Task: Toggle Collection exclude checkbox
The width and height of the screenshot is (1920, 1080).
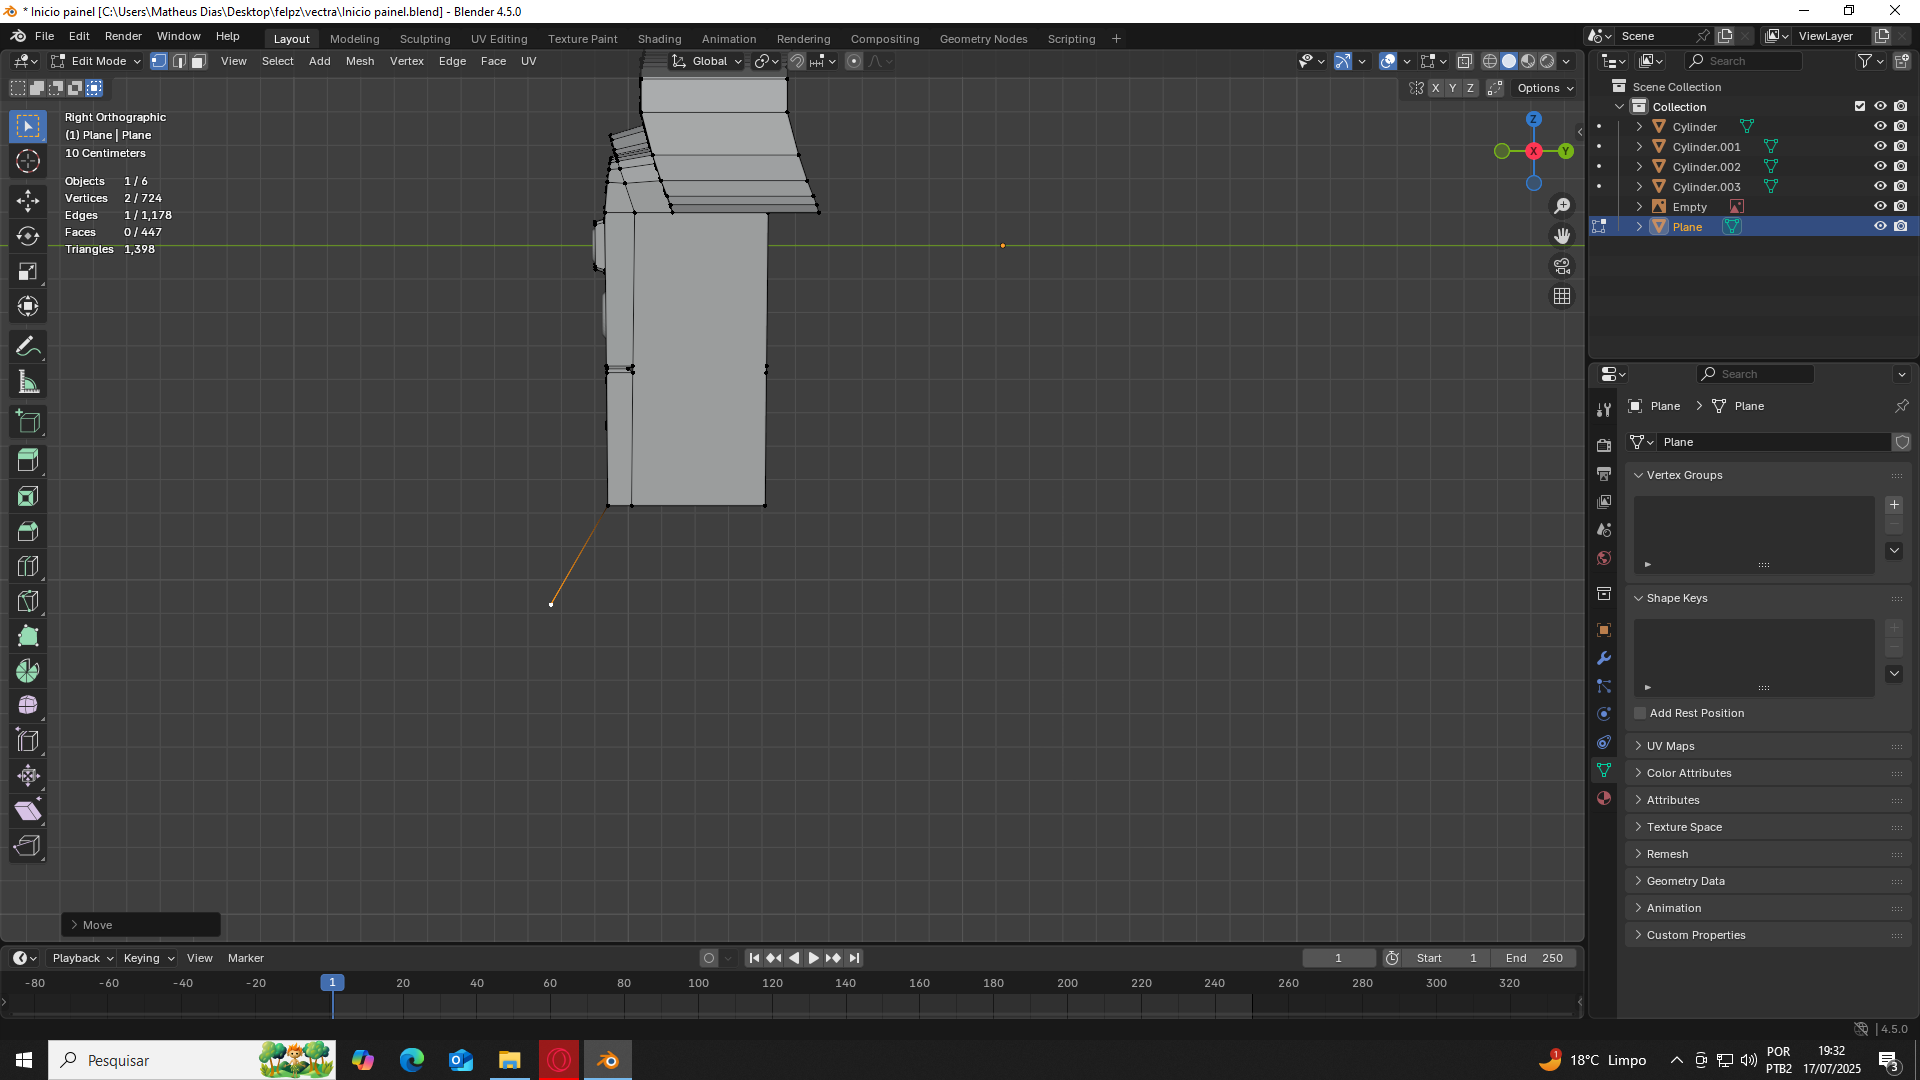Action: click(x=1860, y=106)
